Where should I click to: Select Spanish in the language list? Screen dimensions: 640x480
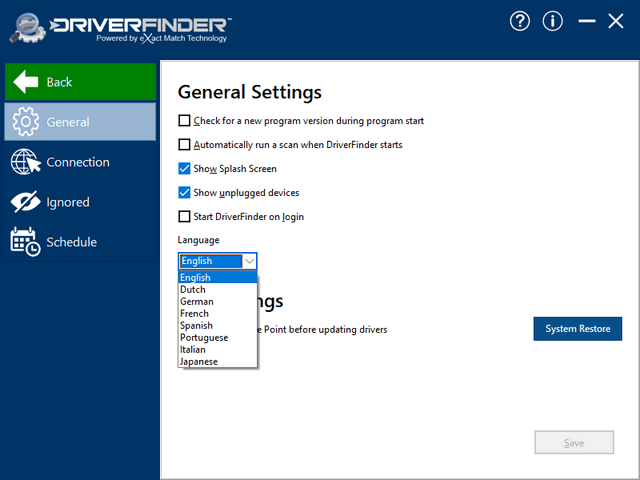tap(196, 325)
